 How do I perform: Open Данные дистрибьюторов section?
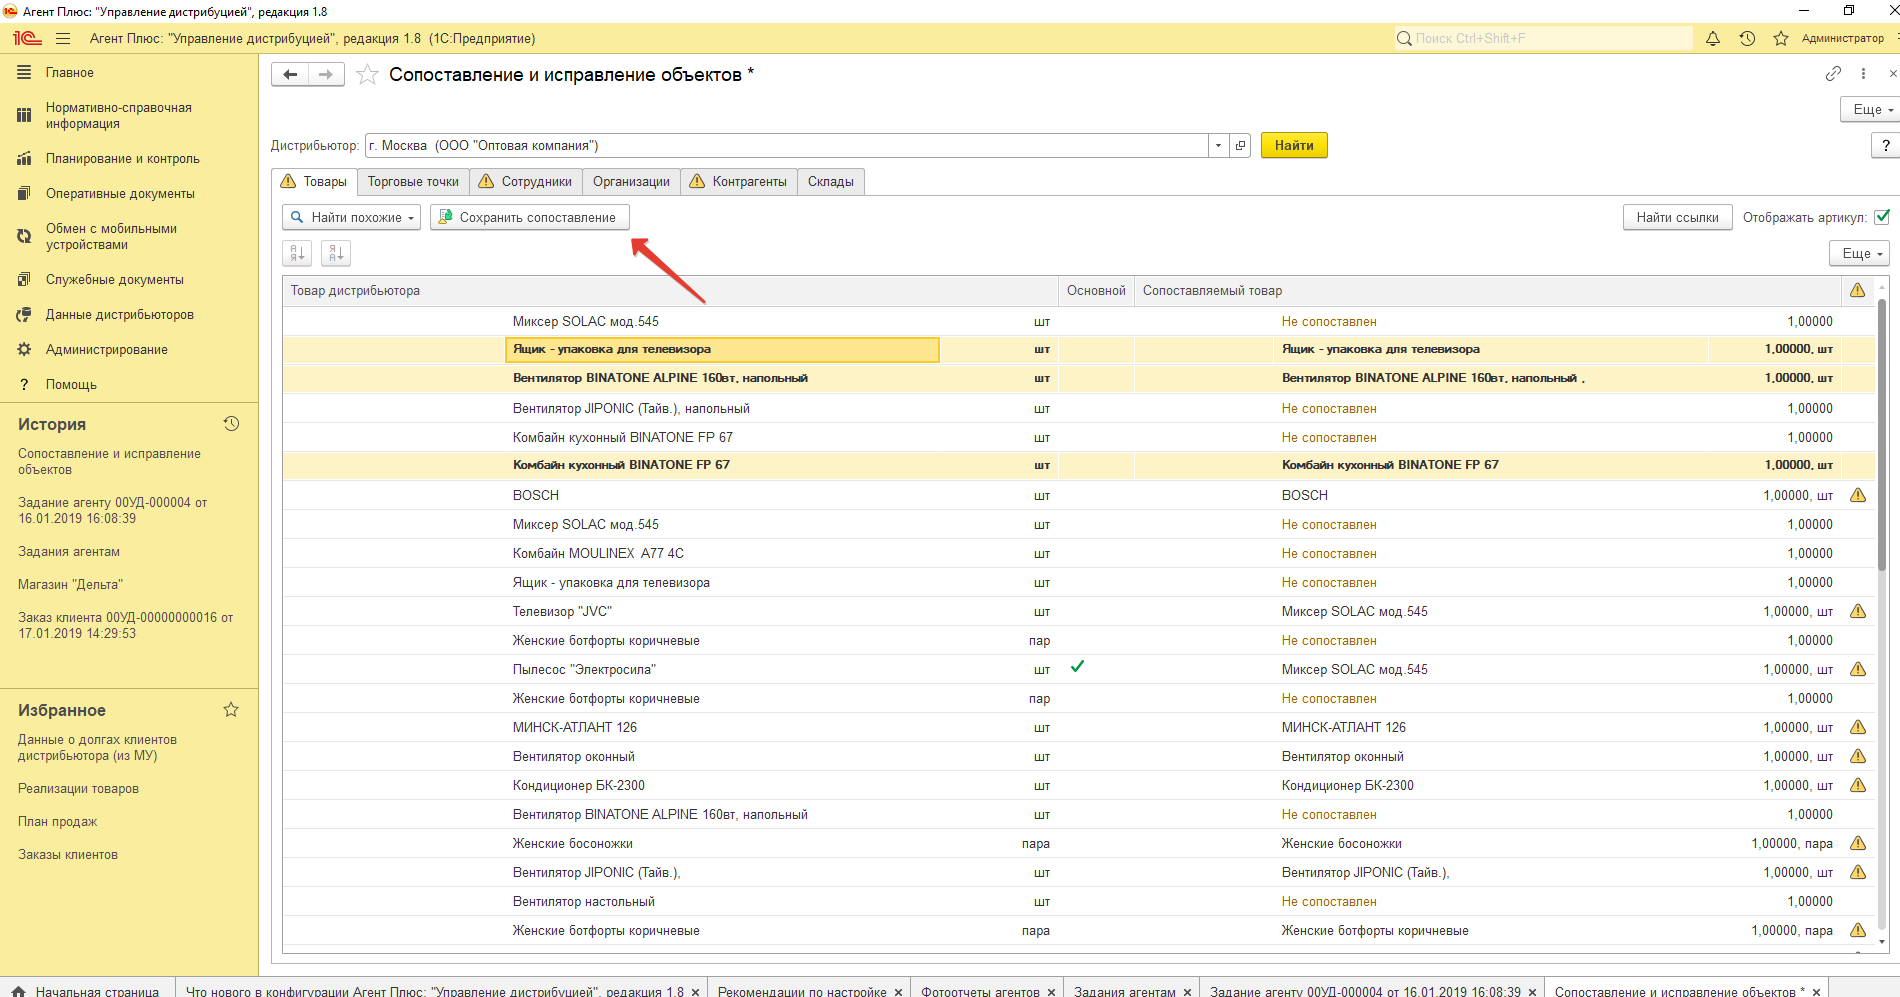click(x=120, y=315)
